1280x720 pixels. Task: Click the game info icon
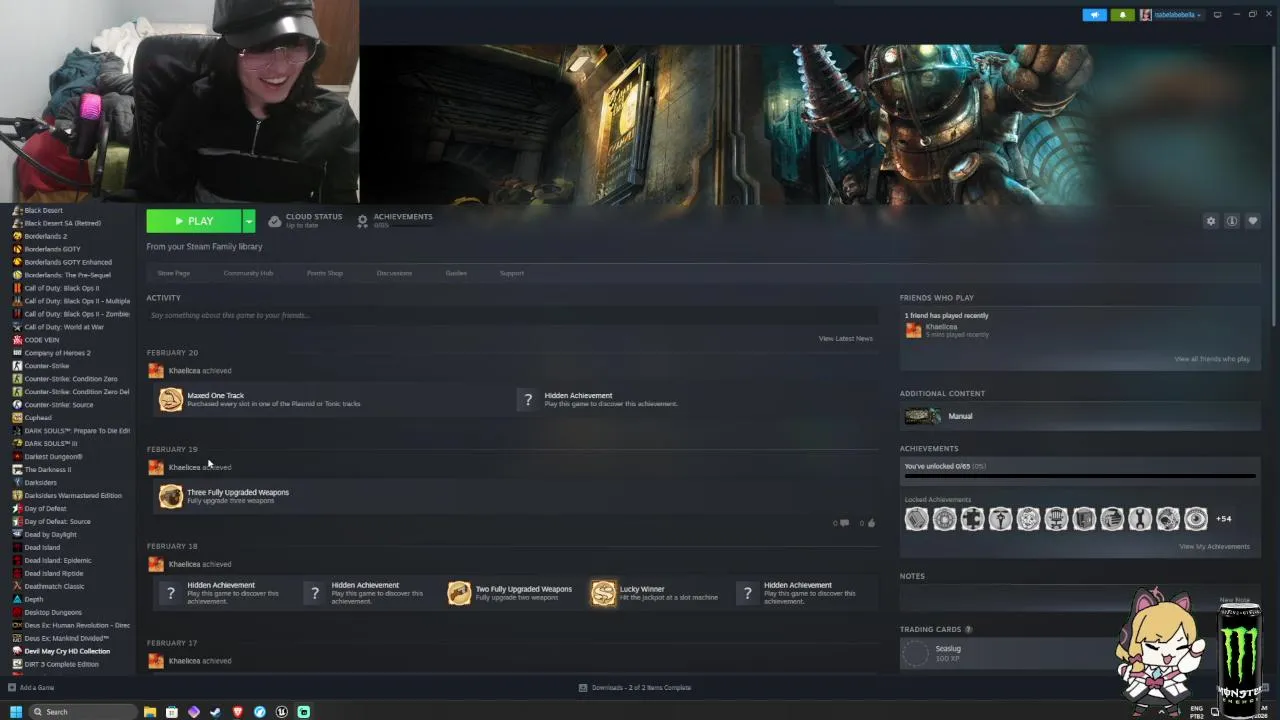click(1232, 221)
